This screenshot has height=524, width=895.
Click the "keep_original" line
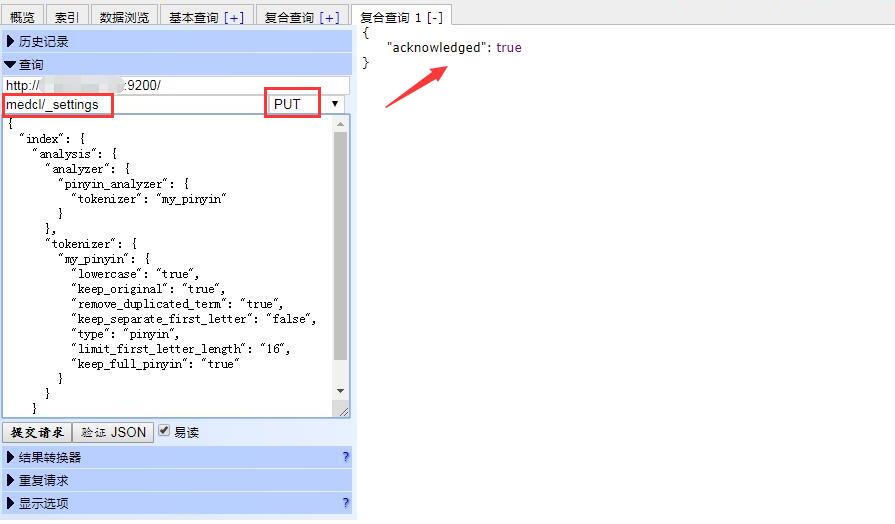coord(148,289)
